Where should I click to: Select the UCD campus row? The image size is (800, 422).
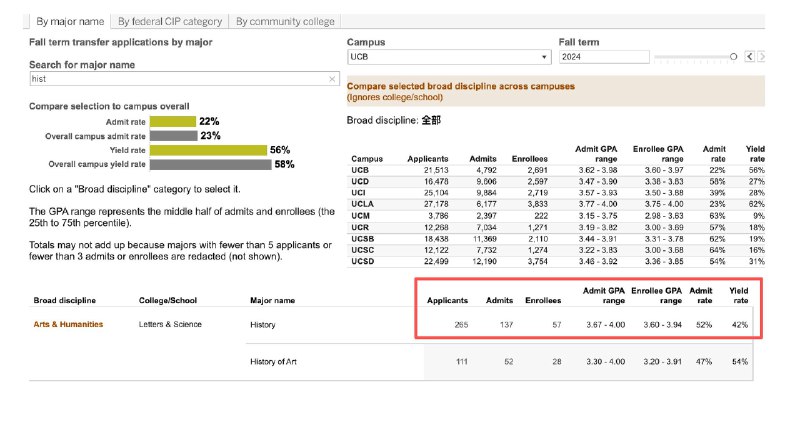point(558,182)
